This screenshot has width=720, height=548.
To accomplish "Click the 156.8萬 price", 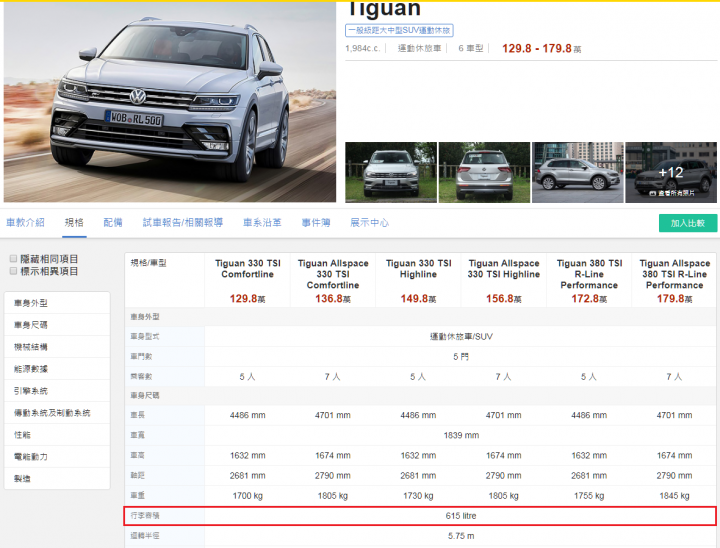I will [x=504, y=299].
